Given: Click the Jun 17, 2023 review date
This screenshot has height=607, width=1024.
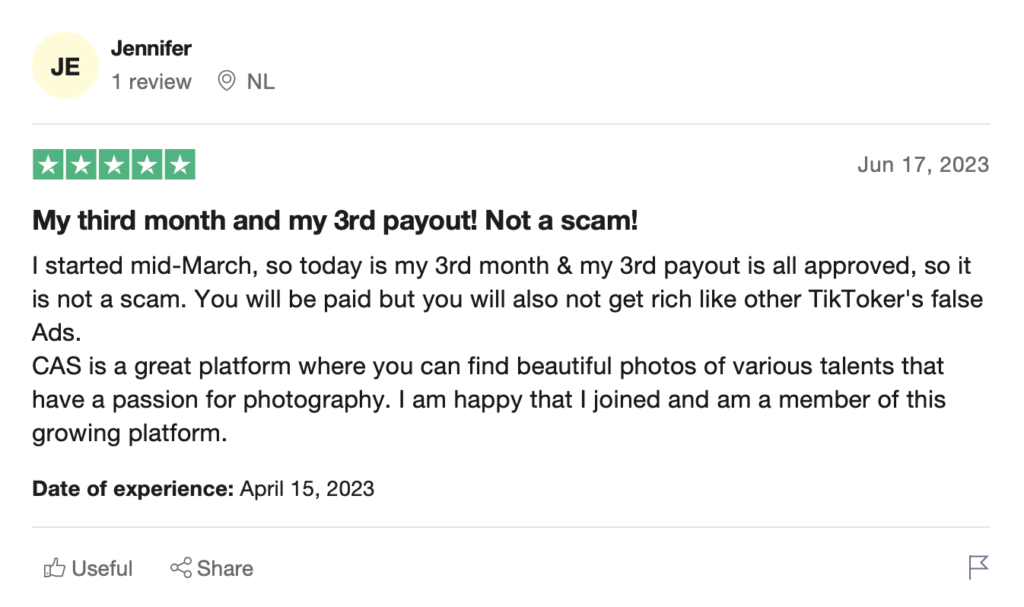Looking at the screenshot, I should pyautogui.click(x=923, y=165).
